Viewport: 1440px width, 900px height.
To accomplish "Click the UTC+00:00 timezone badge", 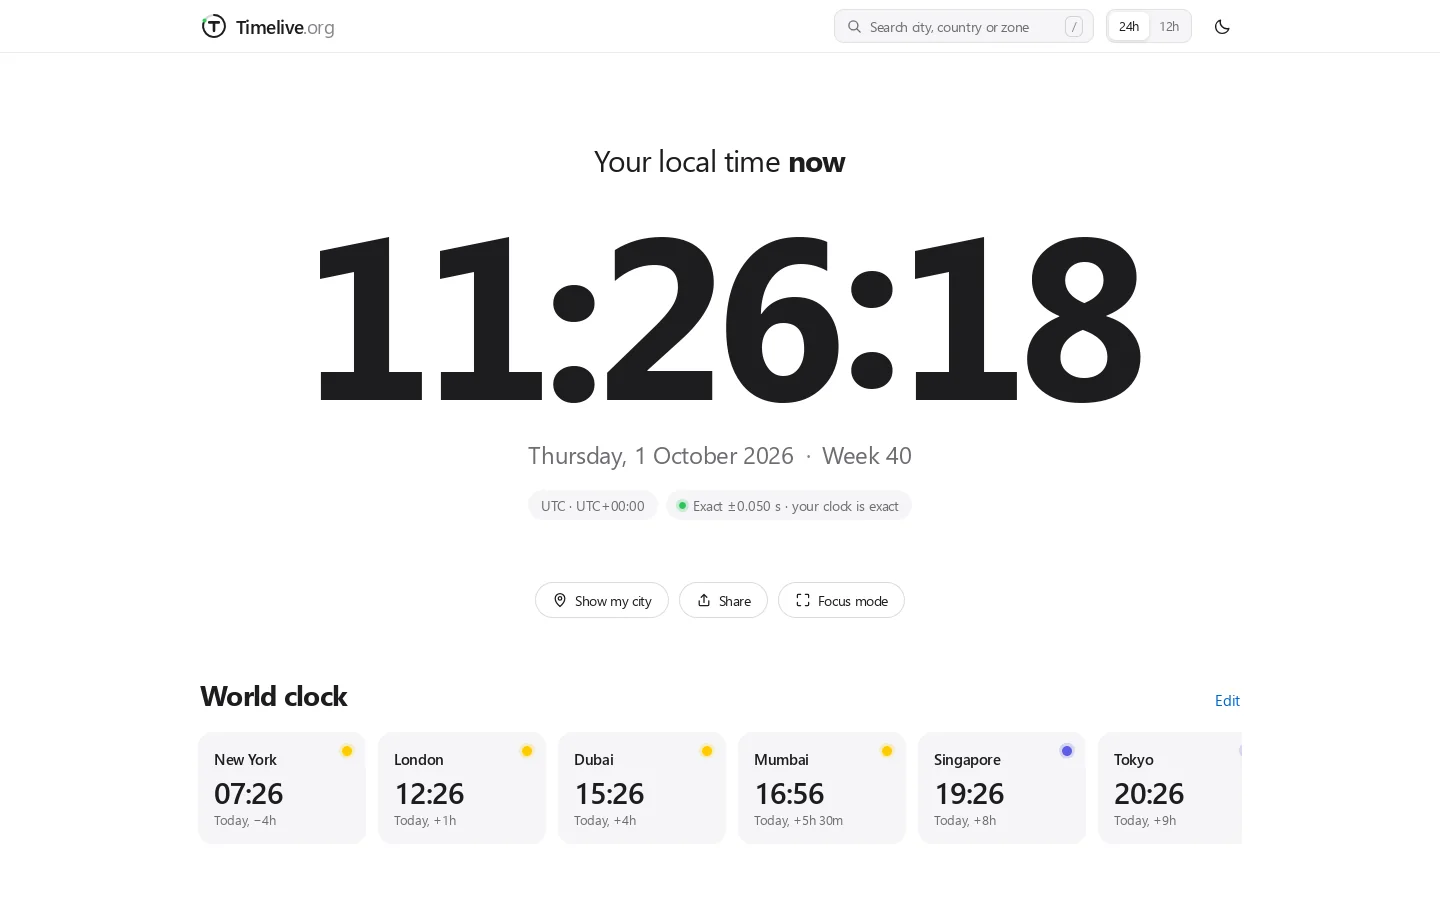I will [593, 505].
